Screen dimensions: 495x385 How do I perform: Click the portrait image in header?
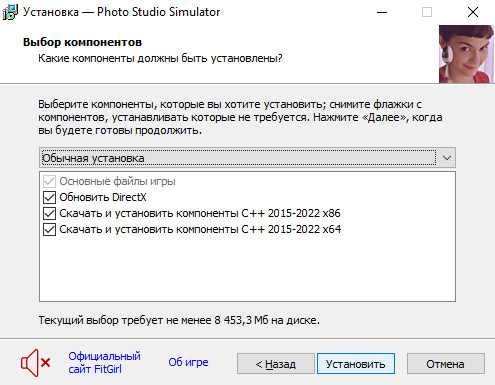(466, 54)
